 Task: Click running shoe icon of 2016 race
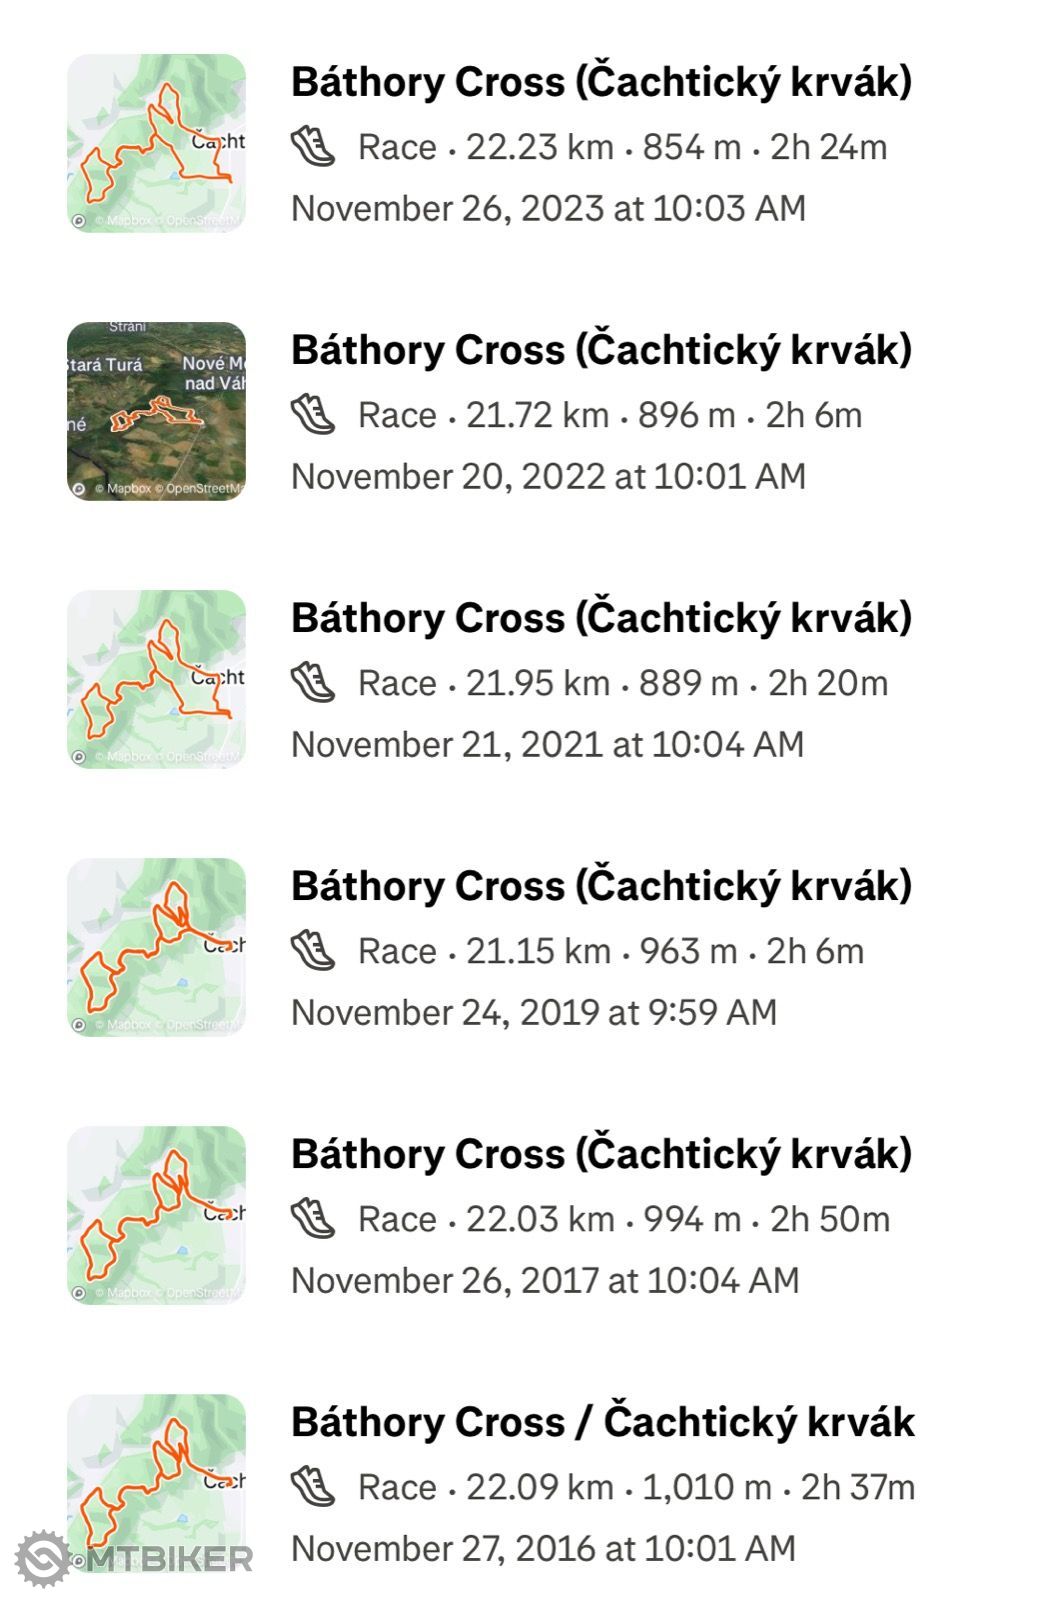(313, 1486)
